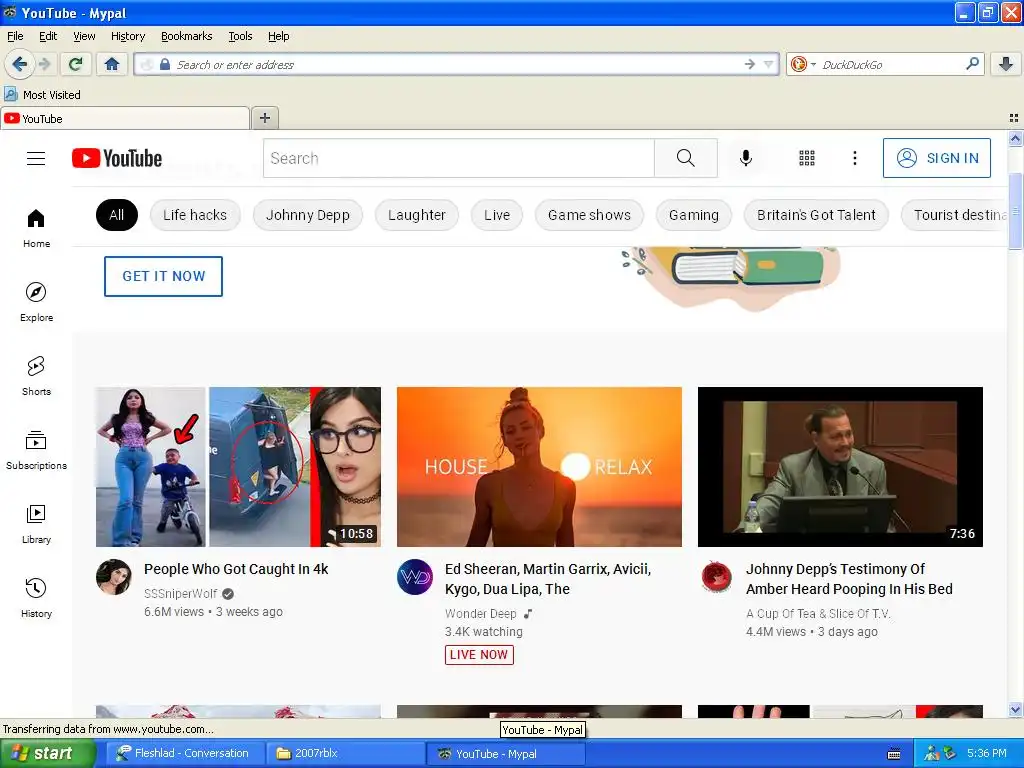Open YouTube settings three-dot menu
This screenshot has width=1024, height=768.
click(x=855, y=158)
